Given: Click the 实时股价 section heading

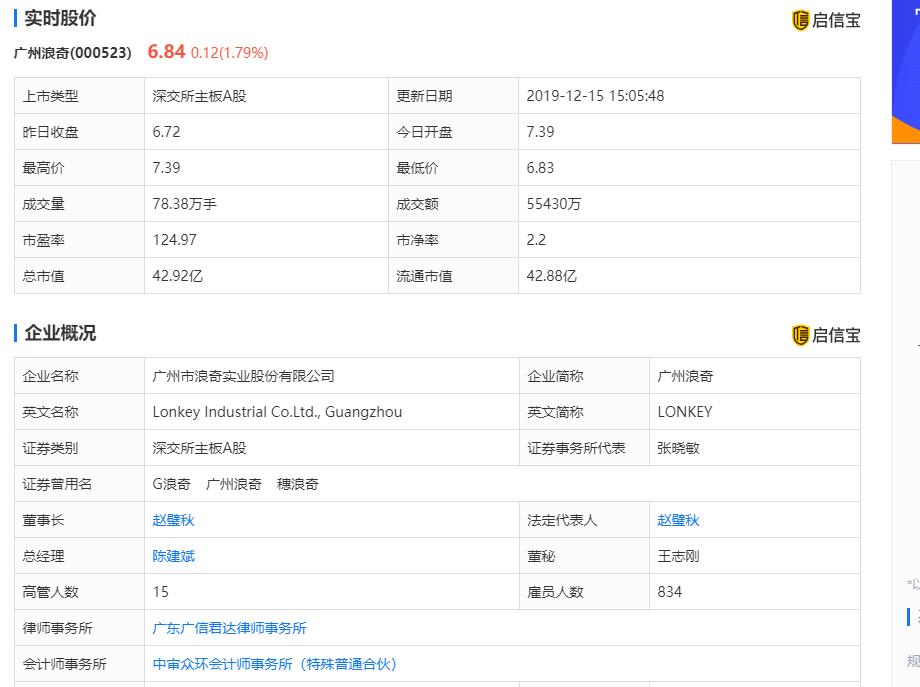Looking at the screenshot, I should 60,18.
